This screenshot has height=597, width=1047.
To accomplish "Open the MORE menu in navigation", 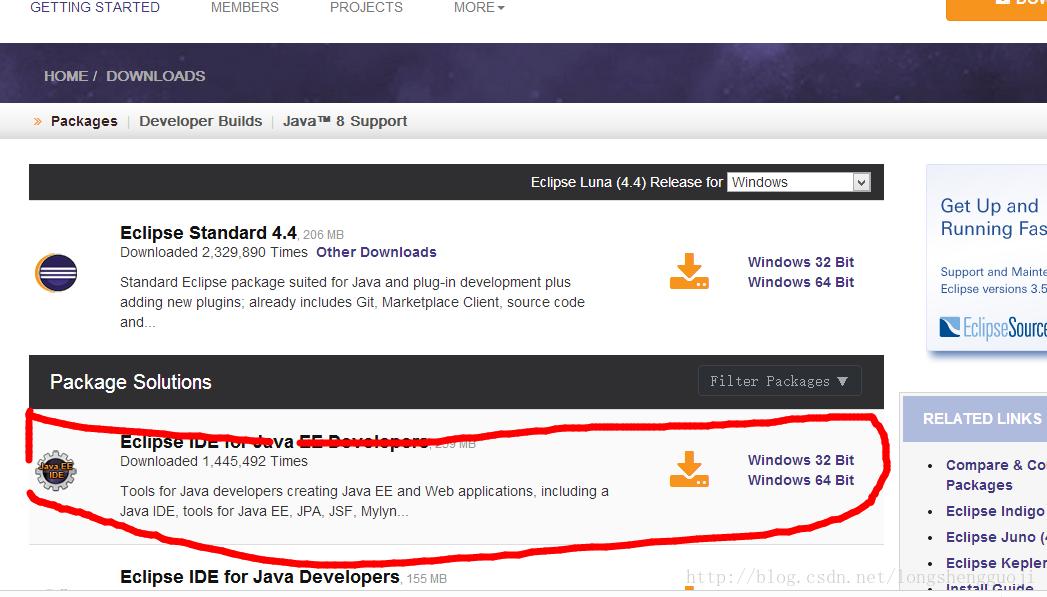I will (x=479, y=7).
